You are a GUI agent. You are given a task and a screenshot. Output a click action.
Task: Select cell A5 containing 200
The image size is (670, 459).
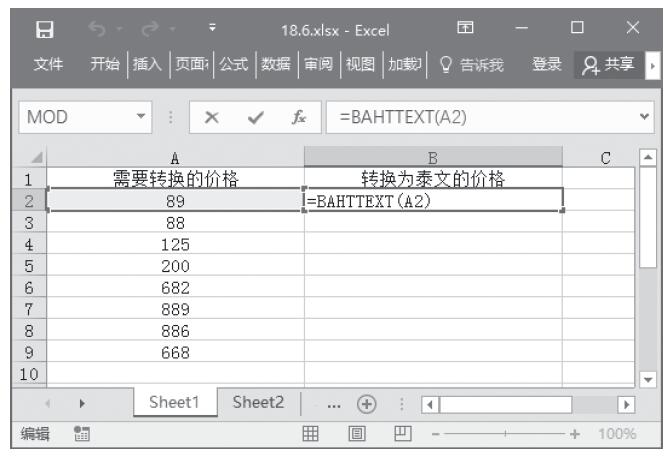click(x=175, y=265)
